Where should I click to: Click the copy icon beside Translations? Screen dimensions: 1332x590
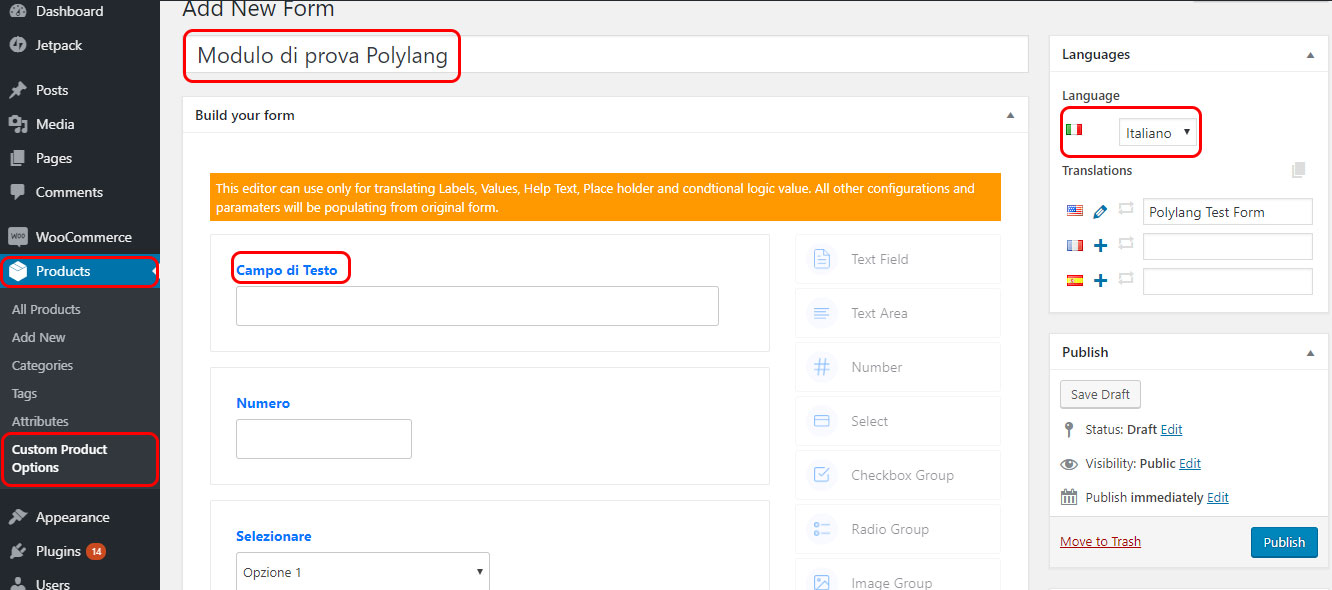point(1298,170)
